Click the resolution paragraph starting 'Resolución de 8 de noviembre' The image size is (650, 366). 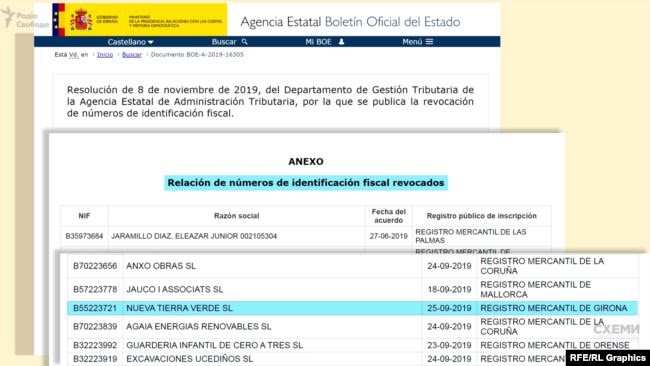[270, 102]
